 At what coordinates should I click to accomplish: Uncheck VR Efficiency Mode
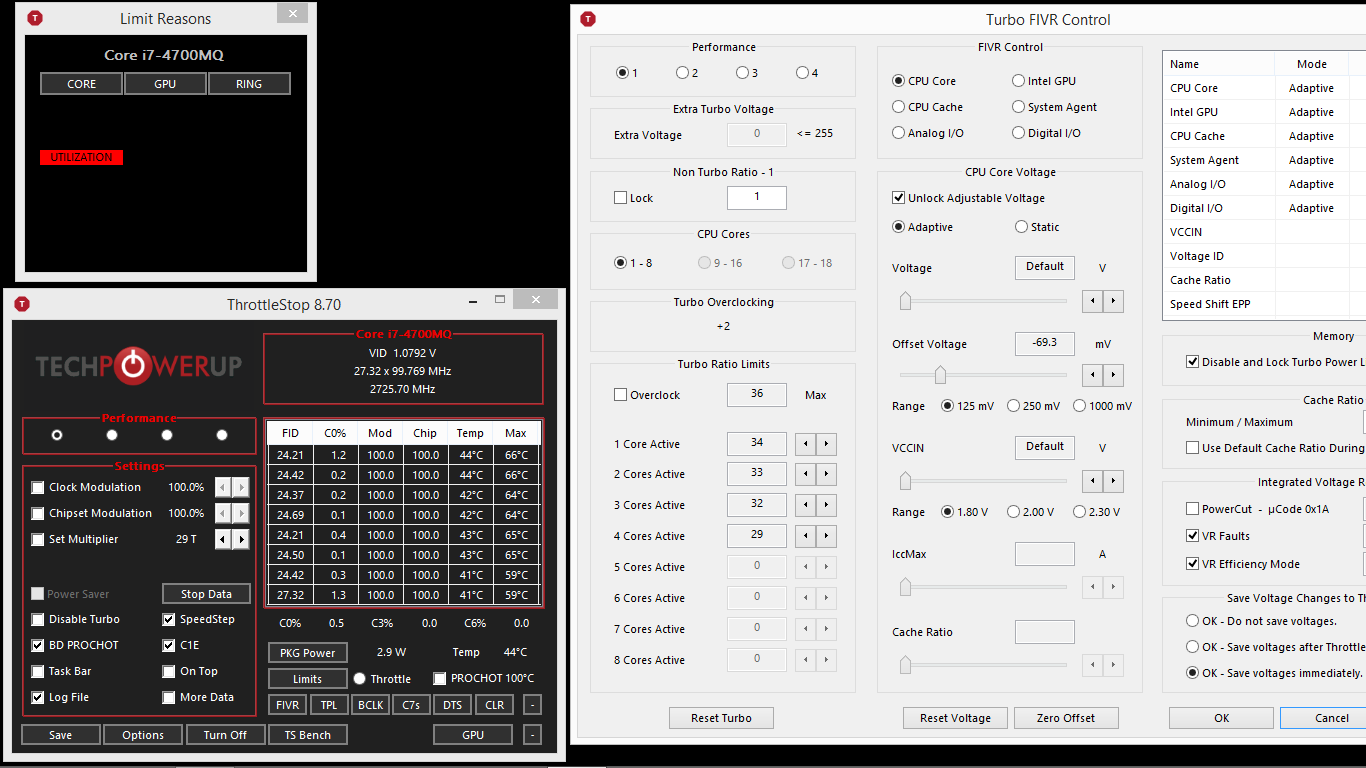(1192, 564)
